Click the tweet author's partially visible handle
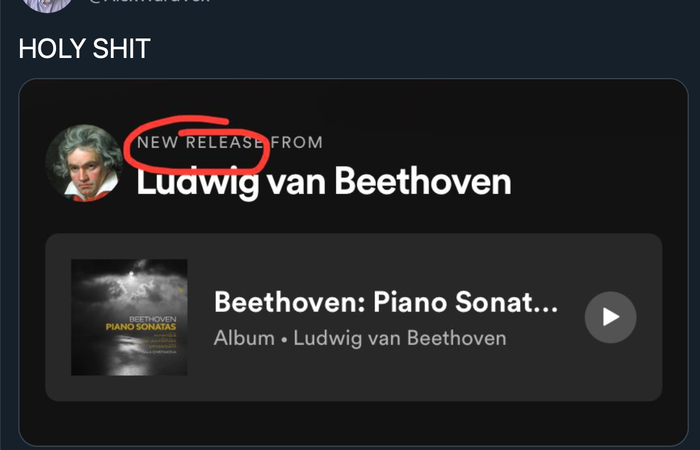This screenshot has height=450, width=700. pos(150,1)
